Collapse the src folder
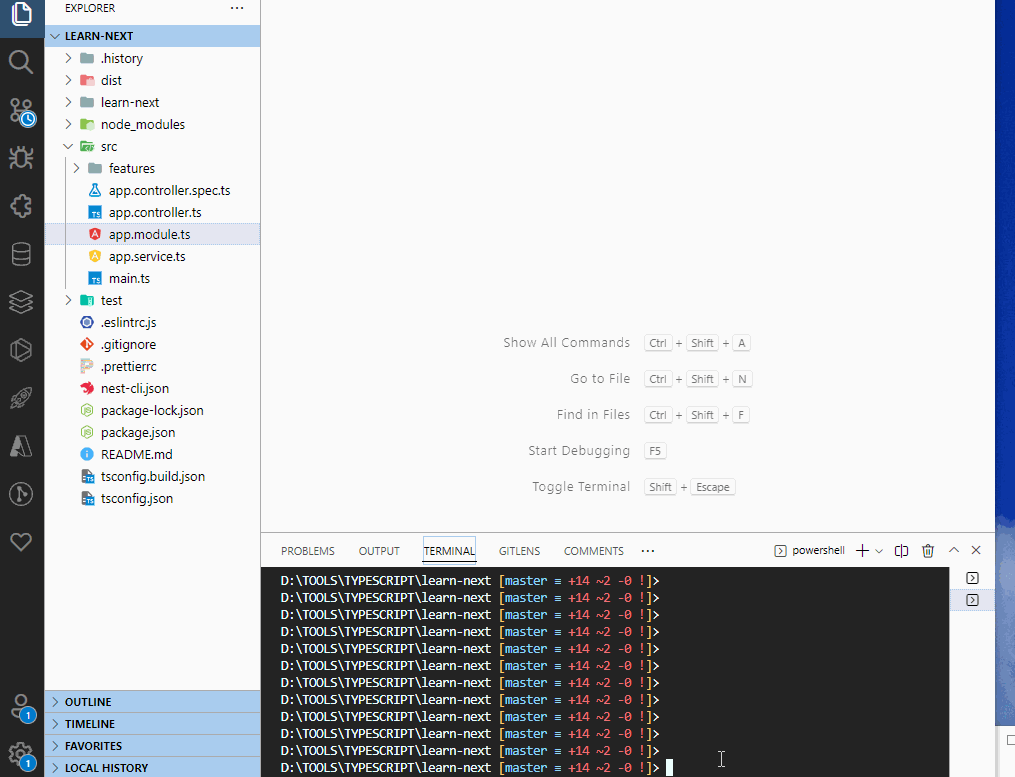 [152, 146]
